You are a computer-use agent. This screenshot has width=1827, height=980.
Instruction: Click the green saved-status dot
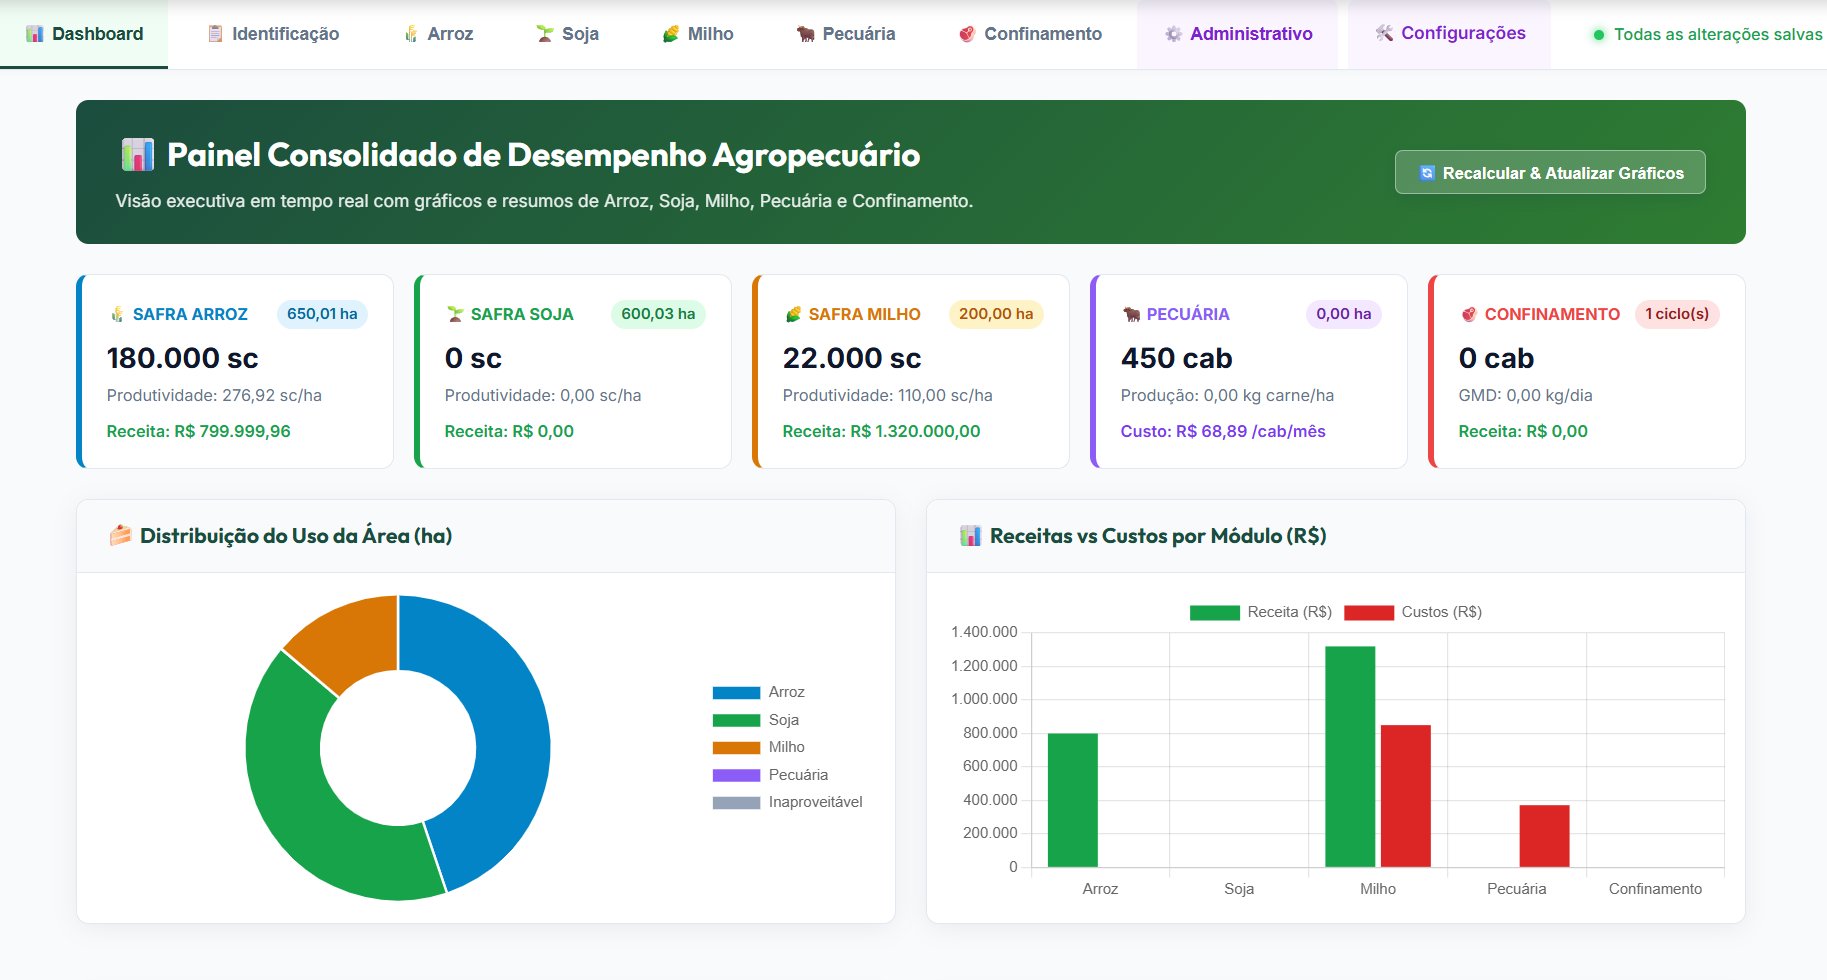click(1598, 35)
